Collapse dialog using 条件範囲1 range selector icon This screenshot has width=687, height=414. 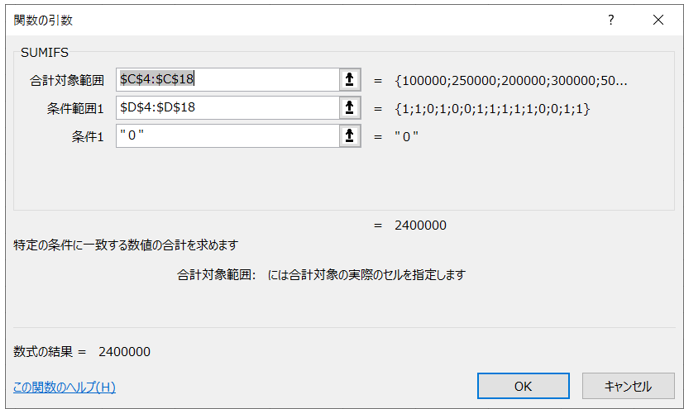[349, 107]
